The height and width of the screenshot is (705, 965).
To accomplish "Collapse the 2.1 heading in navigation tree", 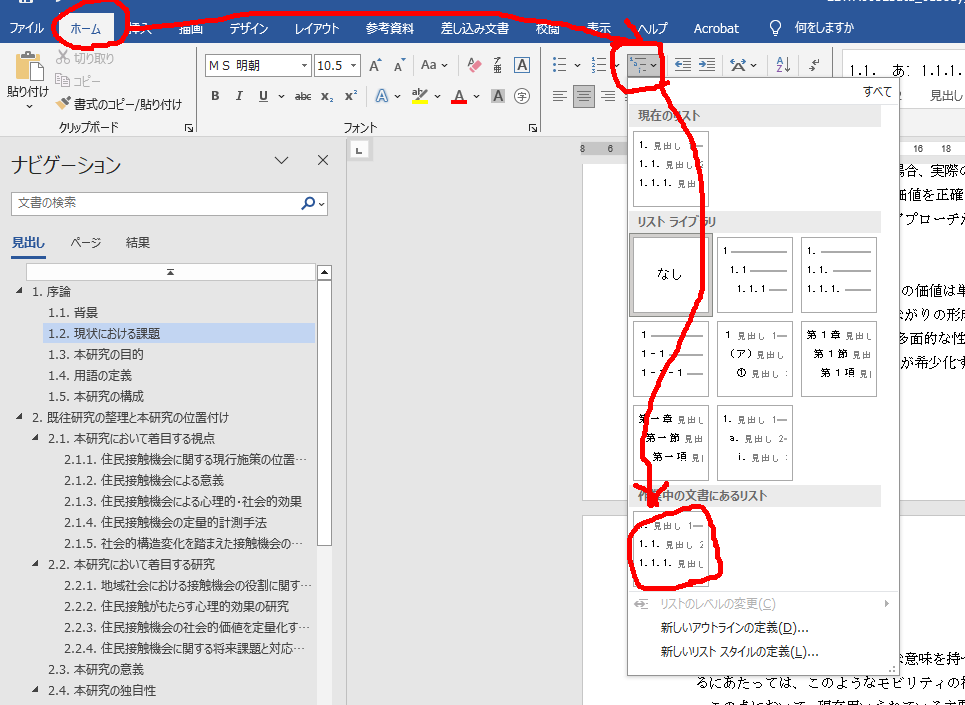I will [36, 438].
